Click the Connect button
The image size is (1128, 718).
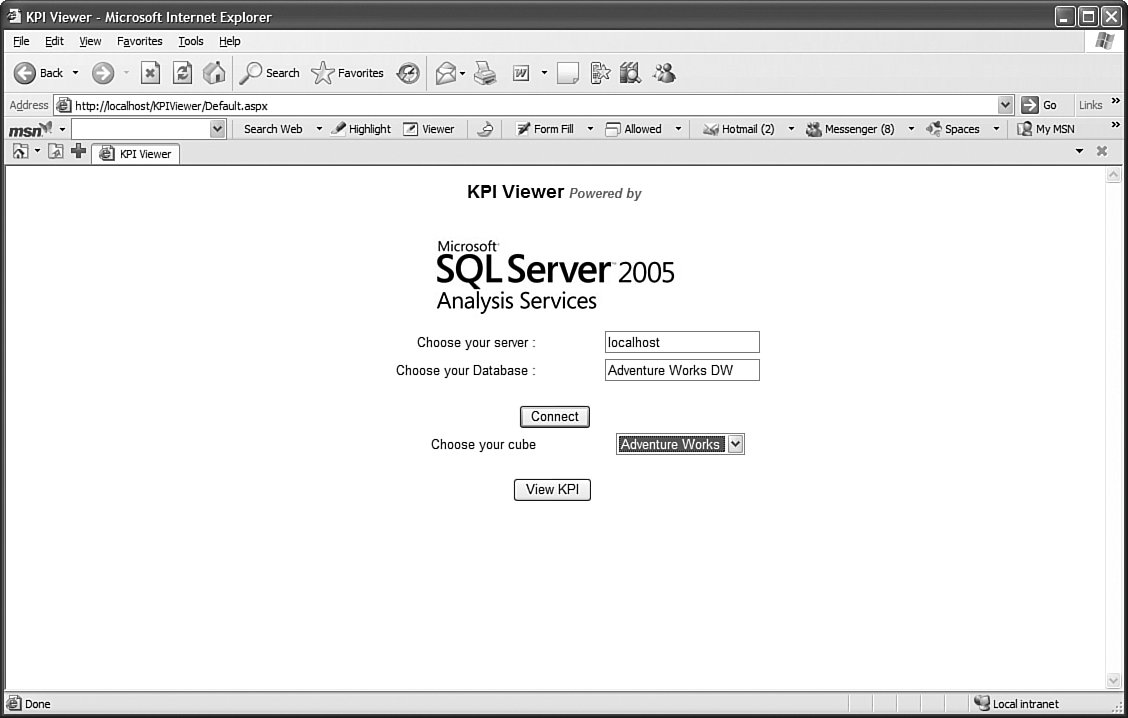pyautogui.click(x=555, y=417)
